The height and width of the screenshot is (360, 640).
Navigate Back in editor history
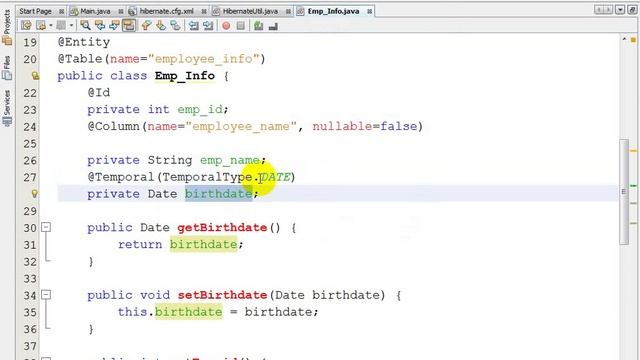point(41,26)
